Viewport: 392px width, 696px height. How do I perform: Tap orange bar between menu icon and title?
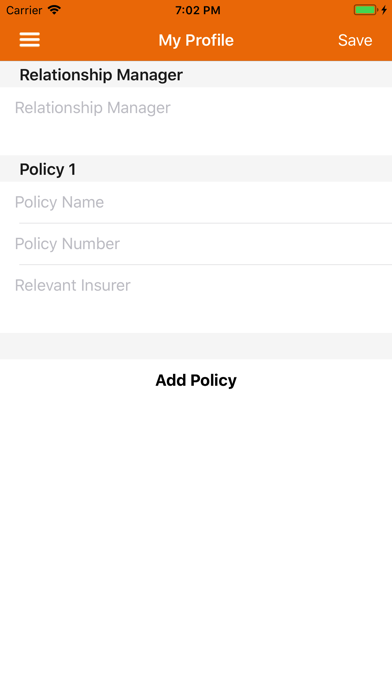[99, 40]
